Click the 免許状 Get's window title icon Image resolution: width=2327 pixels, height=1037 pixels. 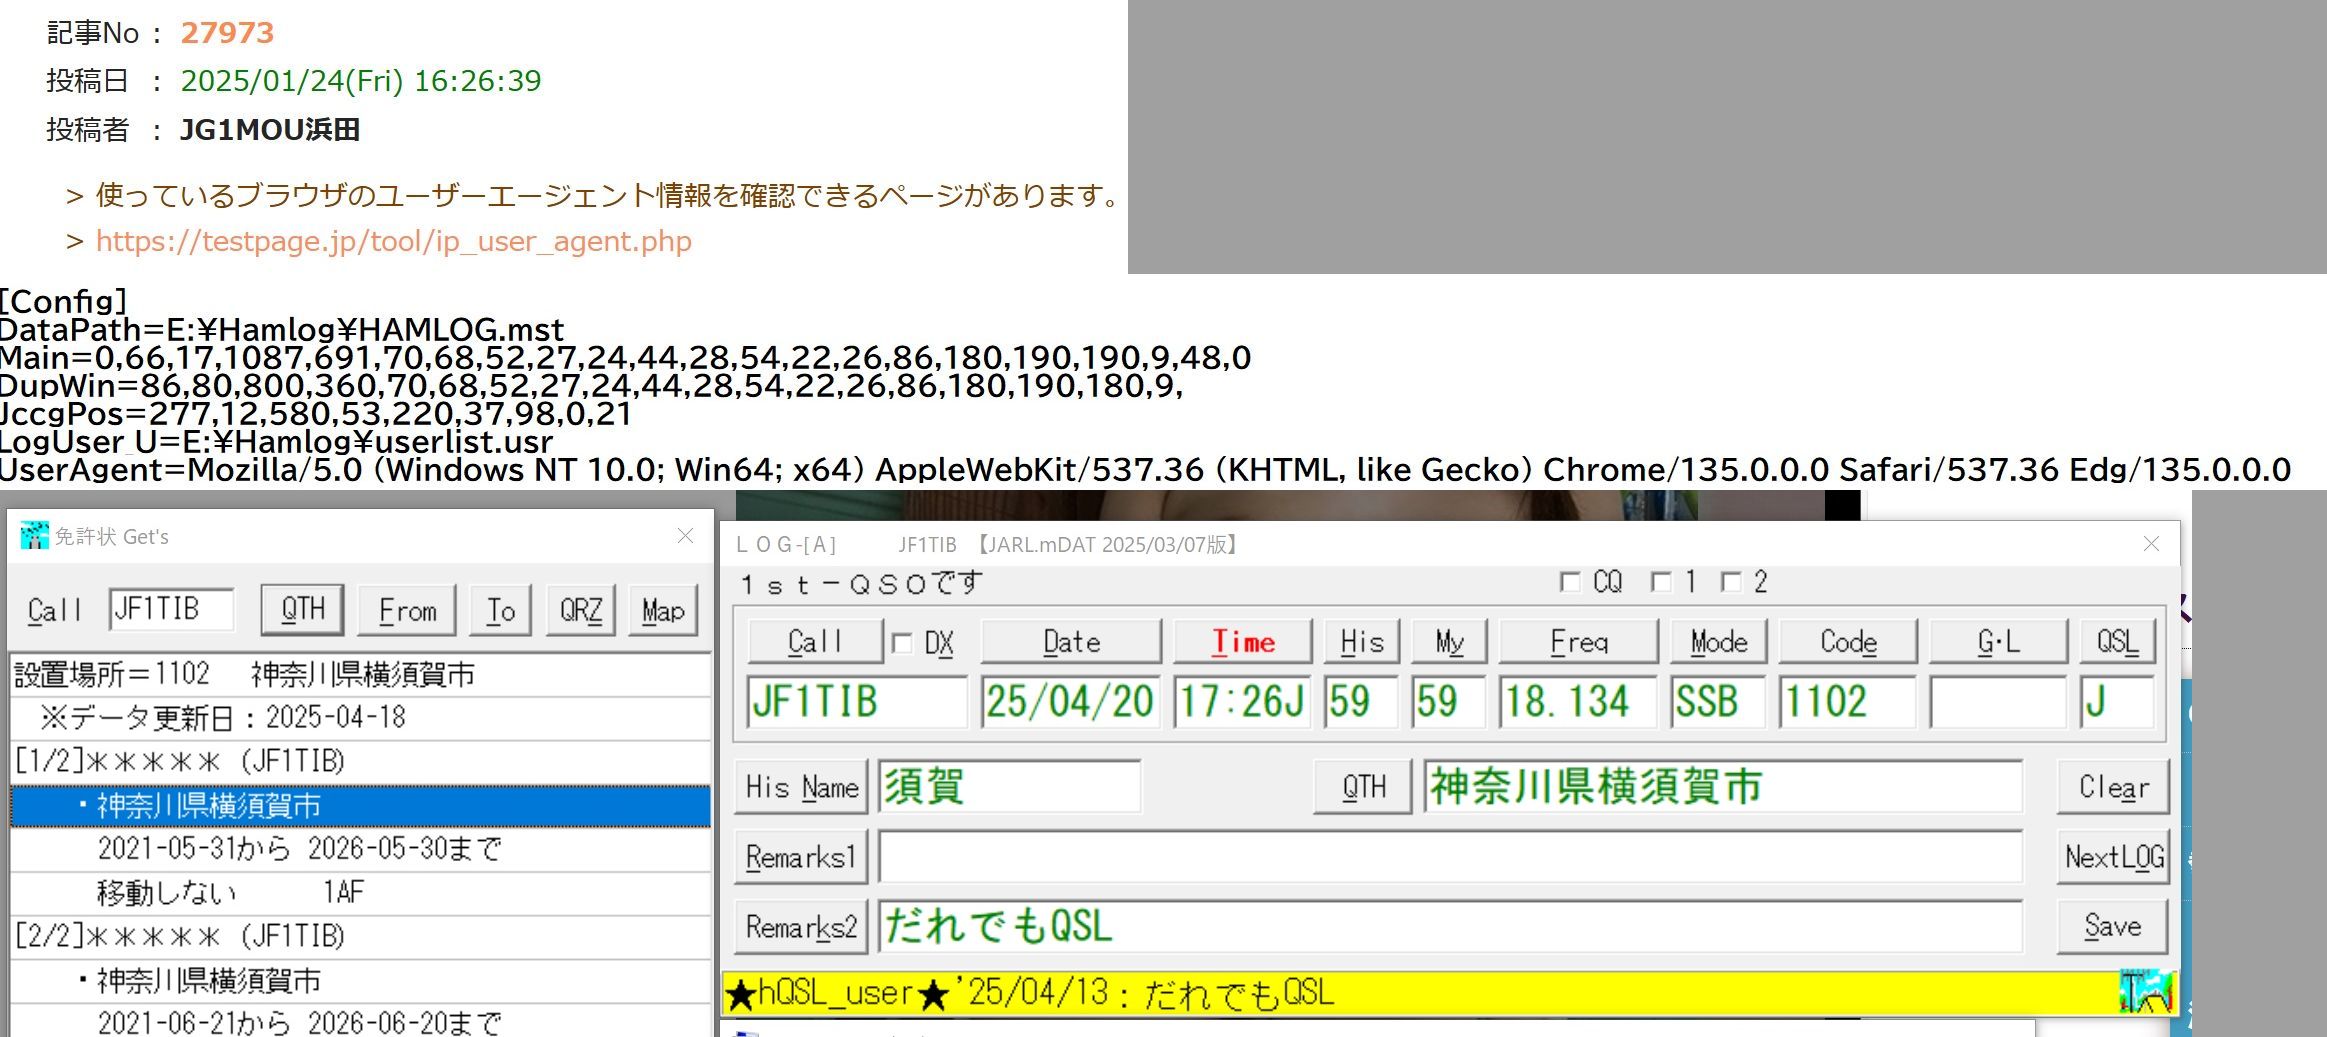(x=34, y=536)
